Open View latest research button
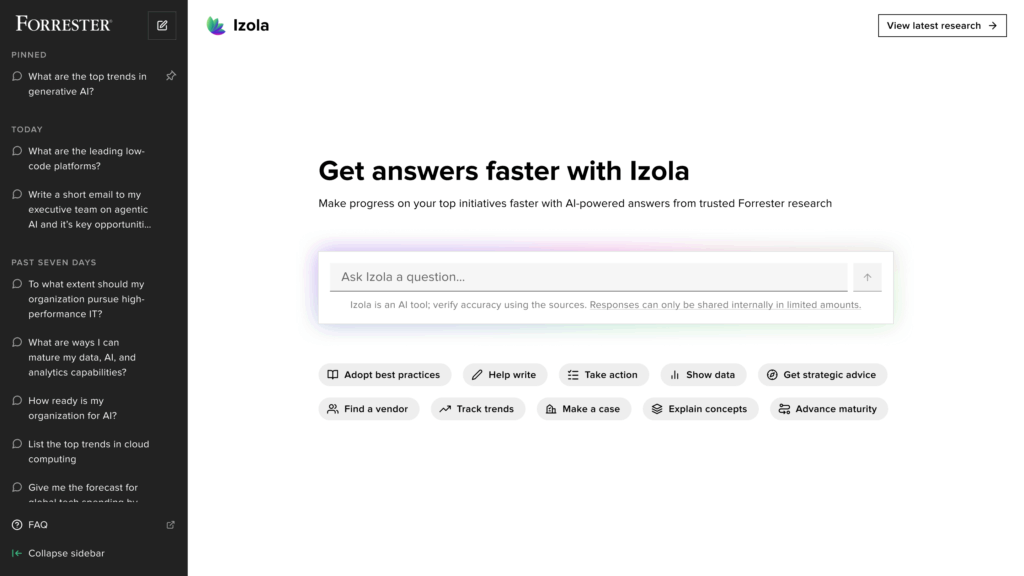 click(x=942, y=25)
